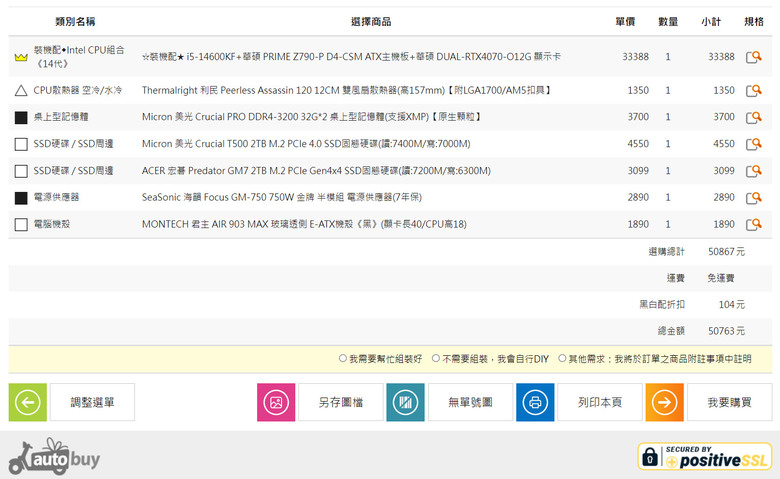Click white square marker beside 電腦機殼
The height and width of the screenshot is (479, 780).
(x=21, y=225)
